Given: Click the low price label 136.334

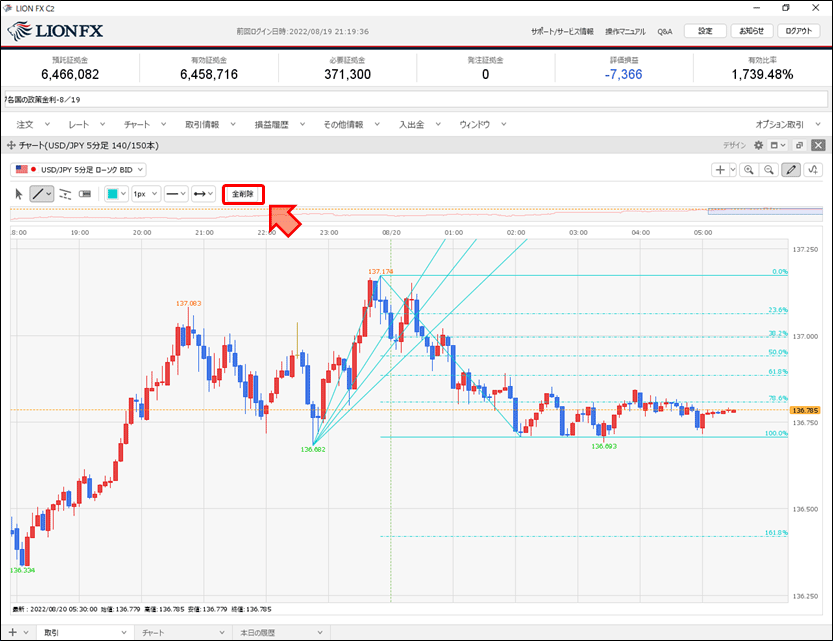Looking at the screenshot, I should coord(22,570).
